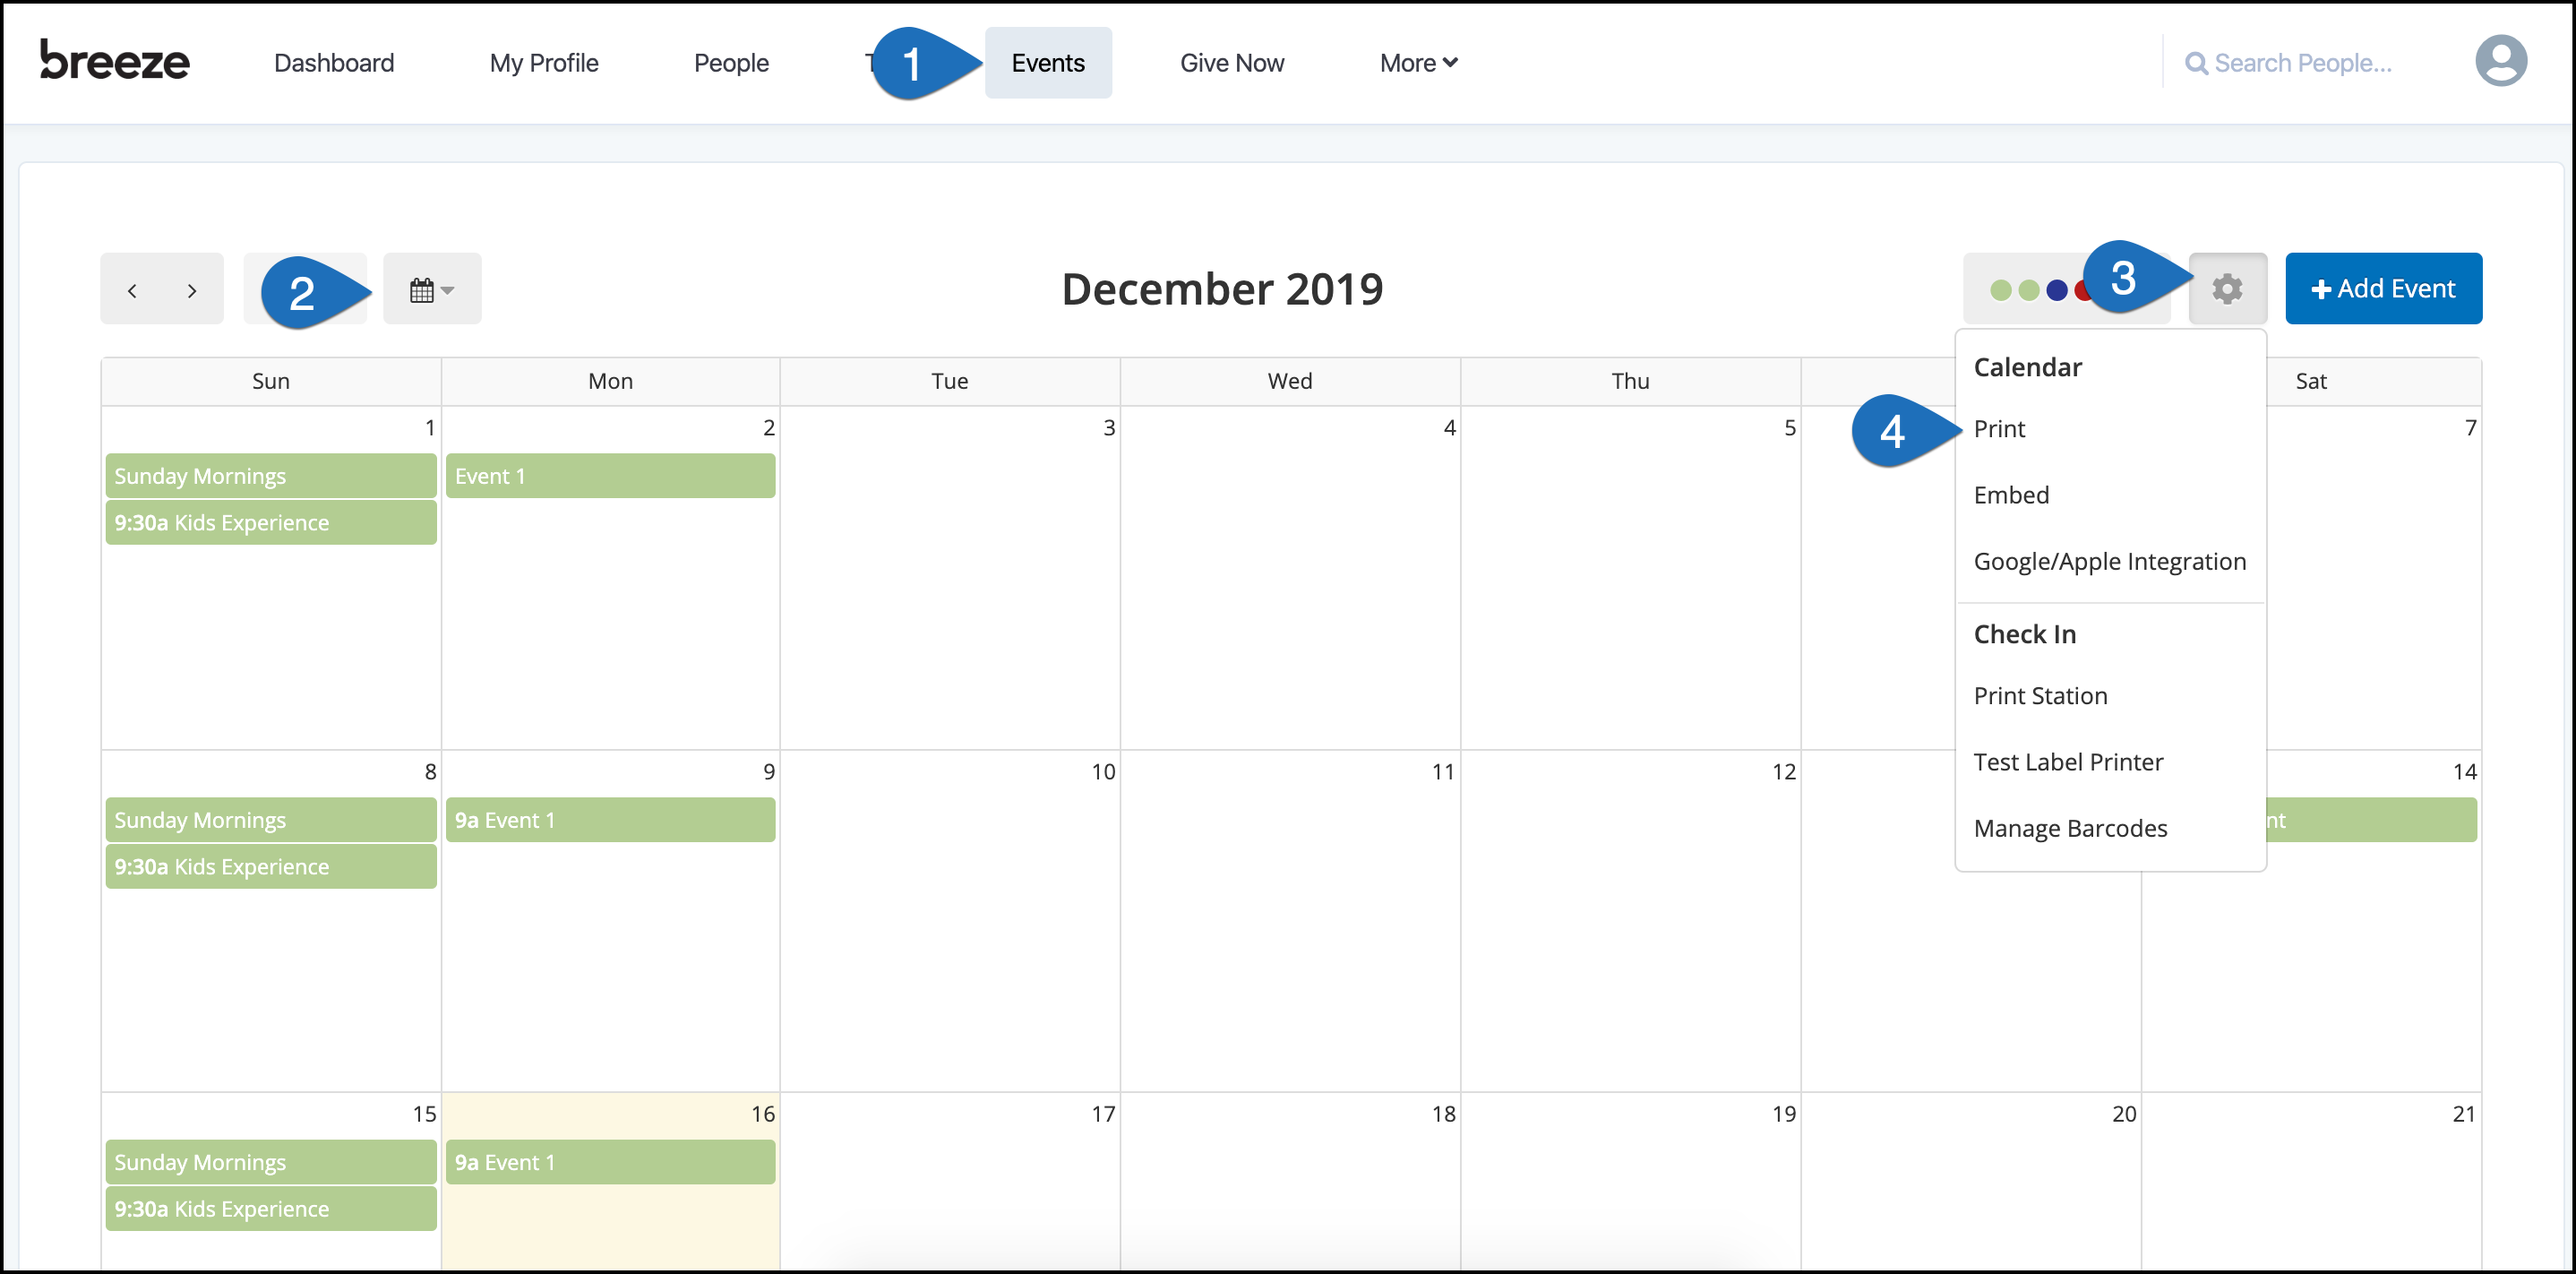Open the calendar view dropdown
Screen dimensions: 2576x1274
click(432, 289)
